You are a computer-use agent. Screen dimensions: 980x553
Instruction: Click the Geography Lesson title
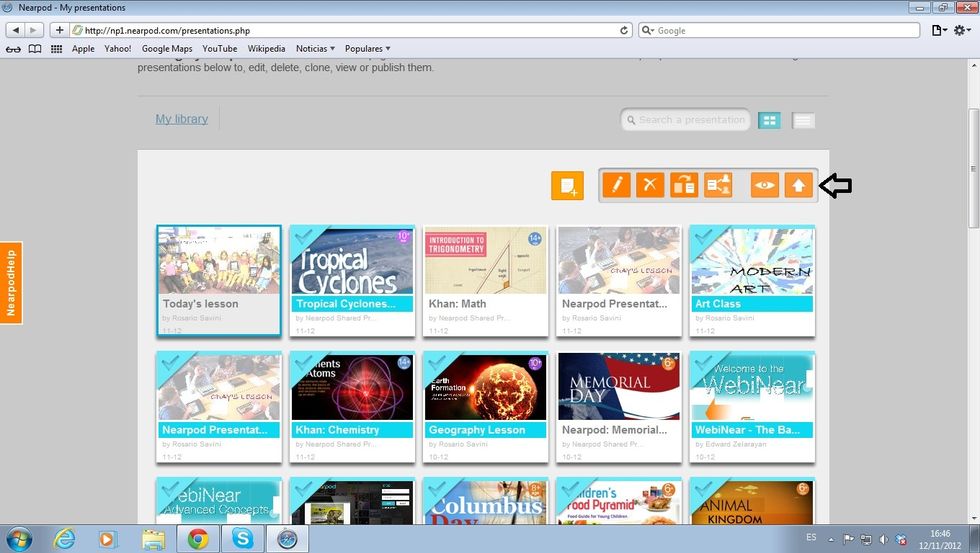(477, 430)
